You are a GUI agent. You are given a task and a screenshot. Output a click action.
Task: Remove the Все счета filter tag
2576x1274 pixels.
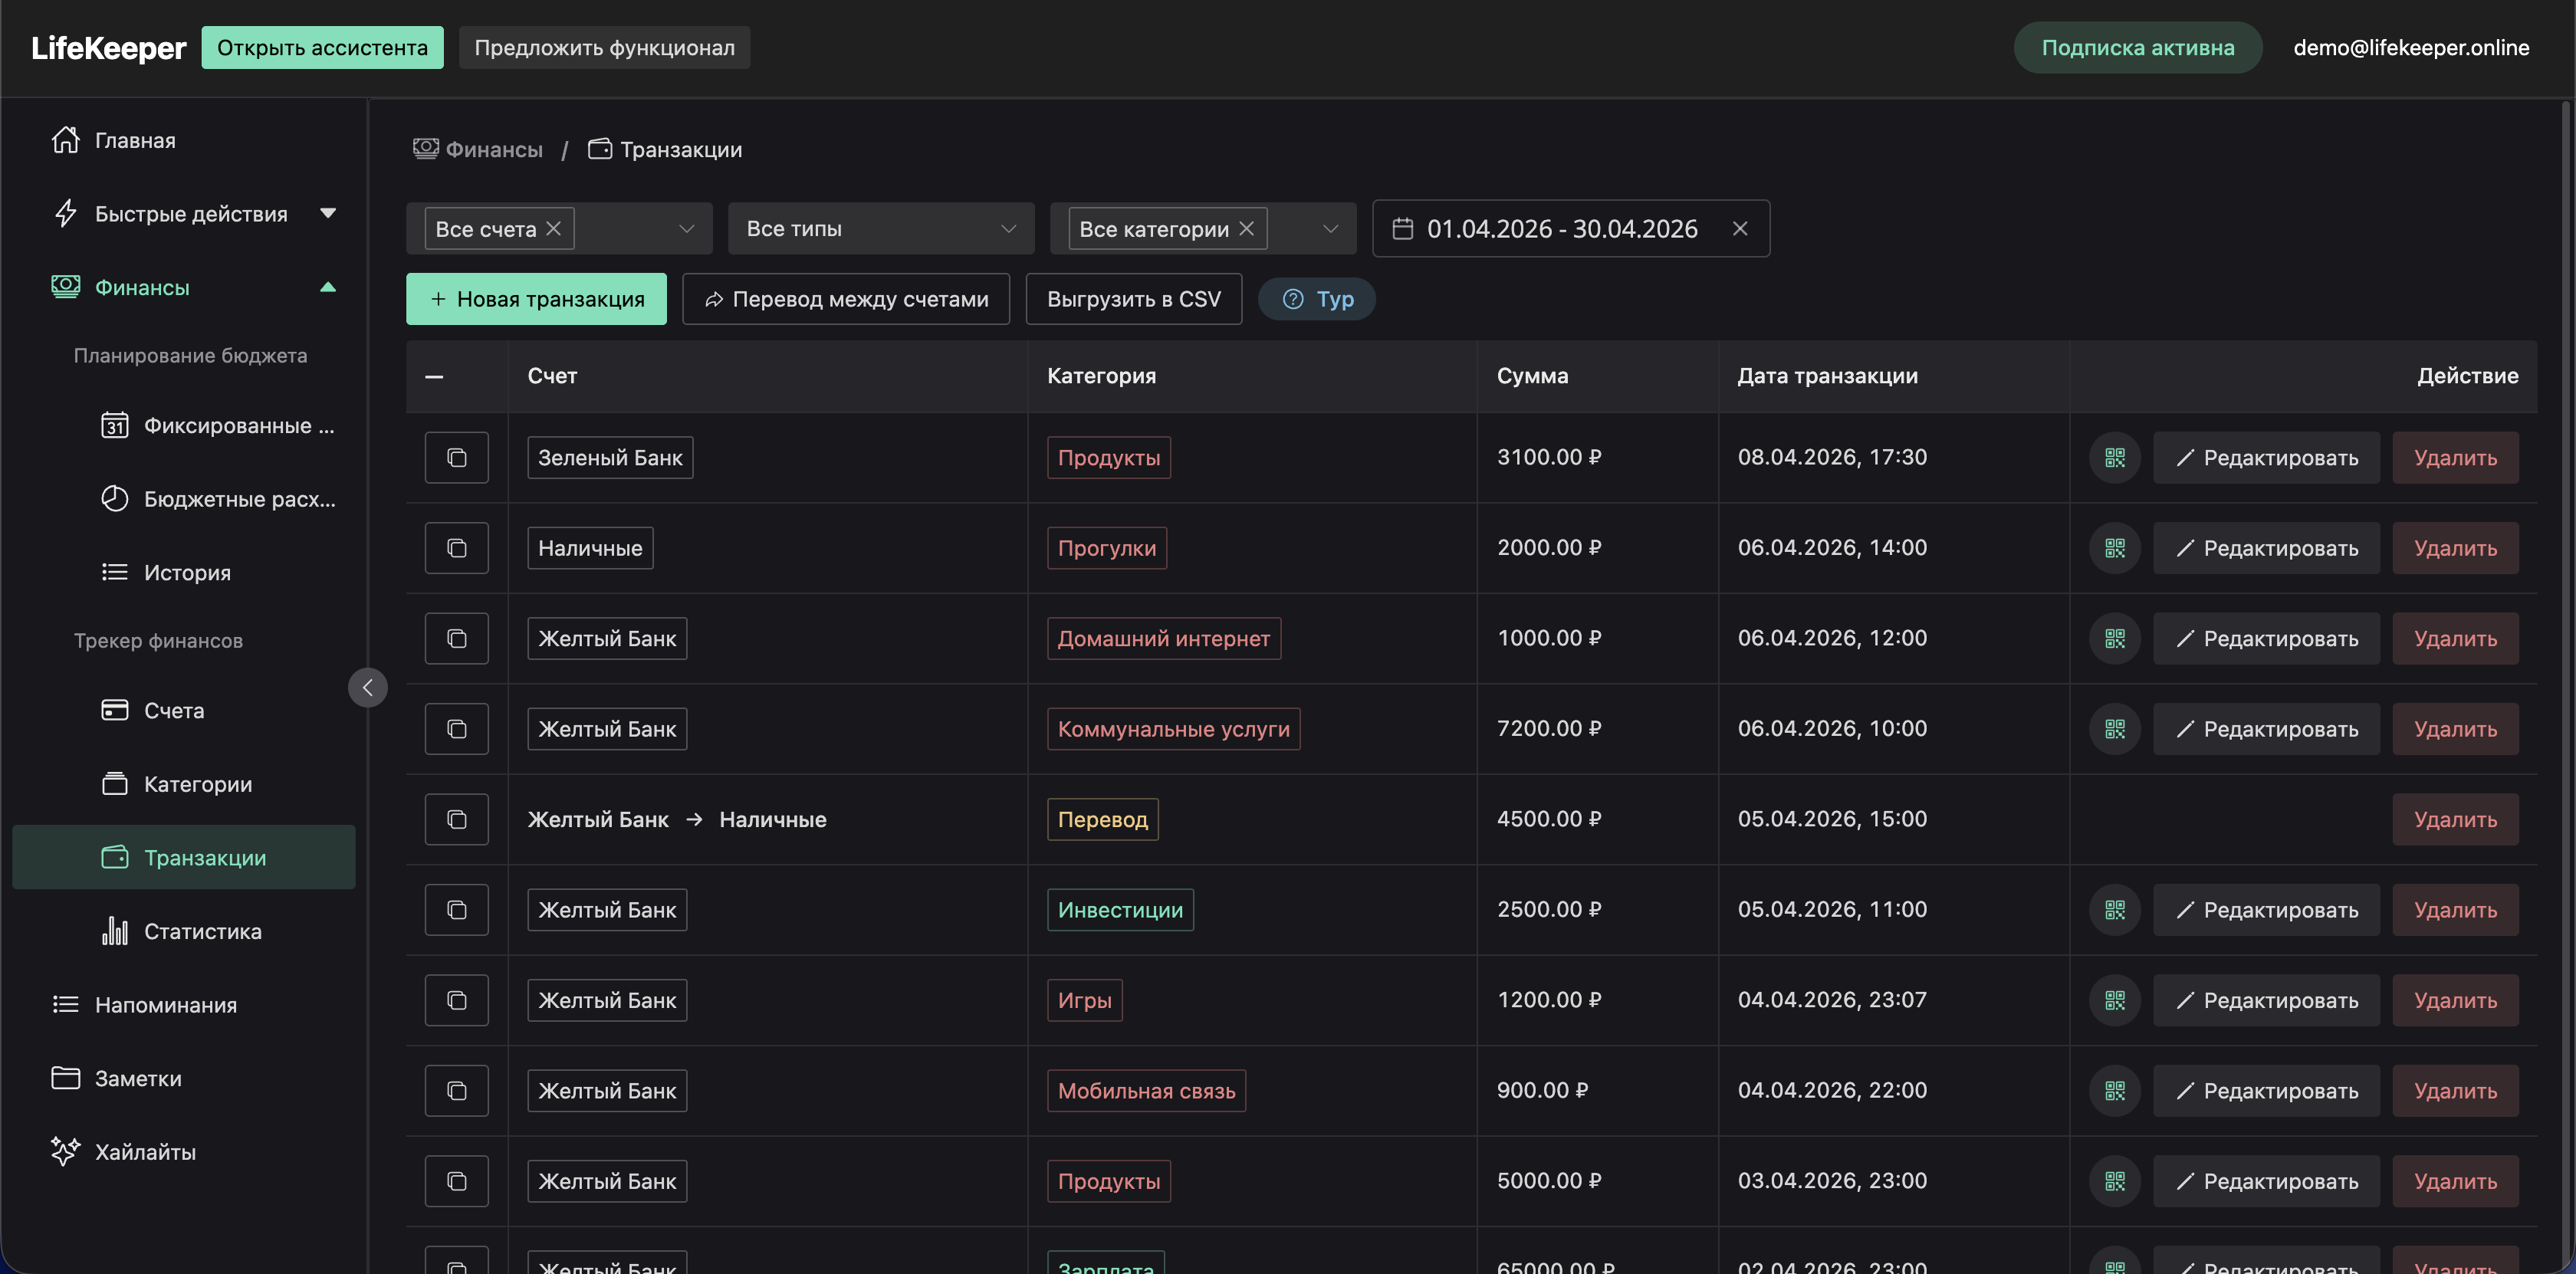(553, 229)
